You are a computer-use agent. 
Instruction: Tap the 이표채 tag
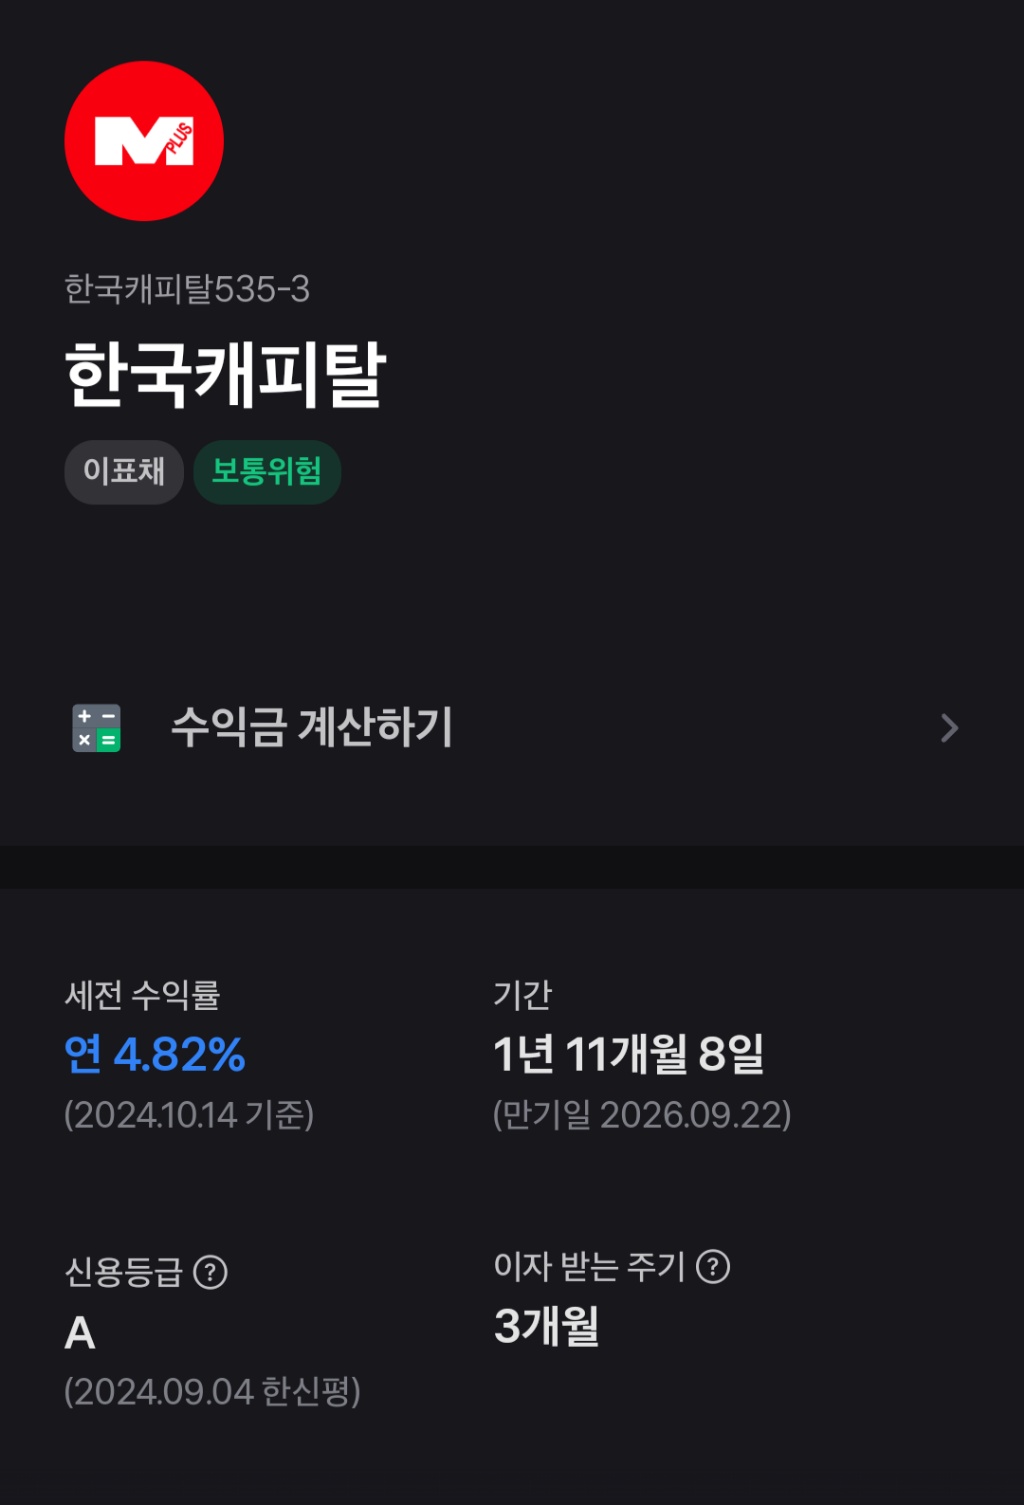coord(124,472)
